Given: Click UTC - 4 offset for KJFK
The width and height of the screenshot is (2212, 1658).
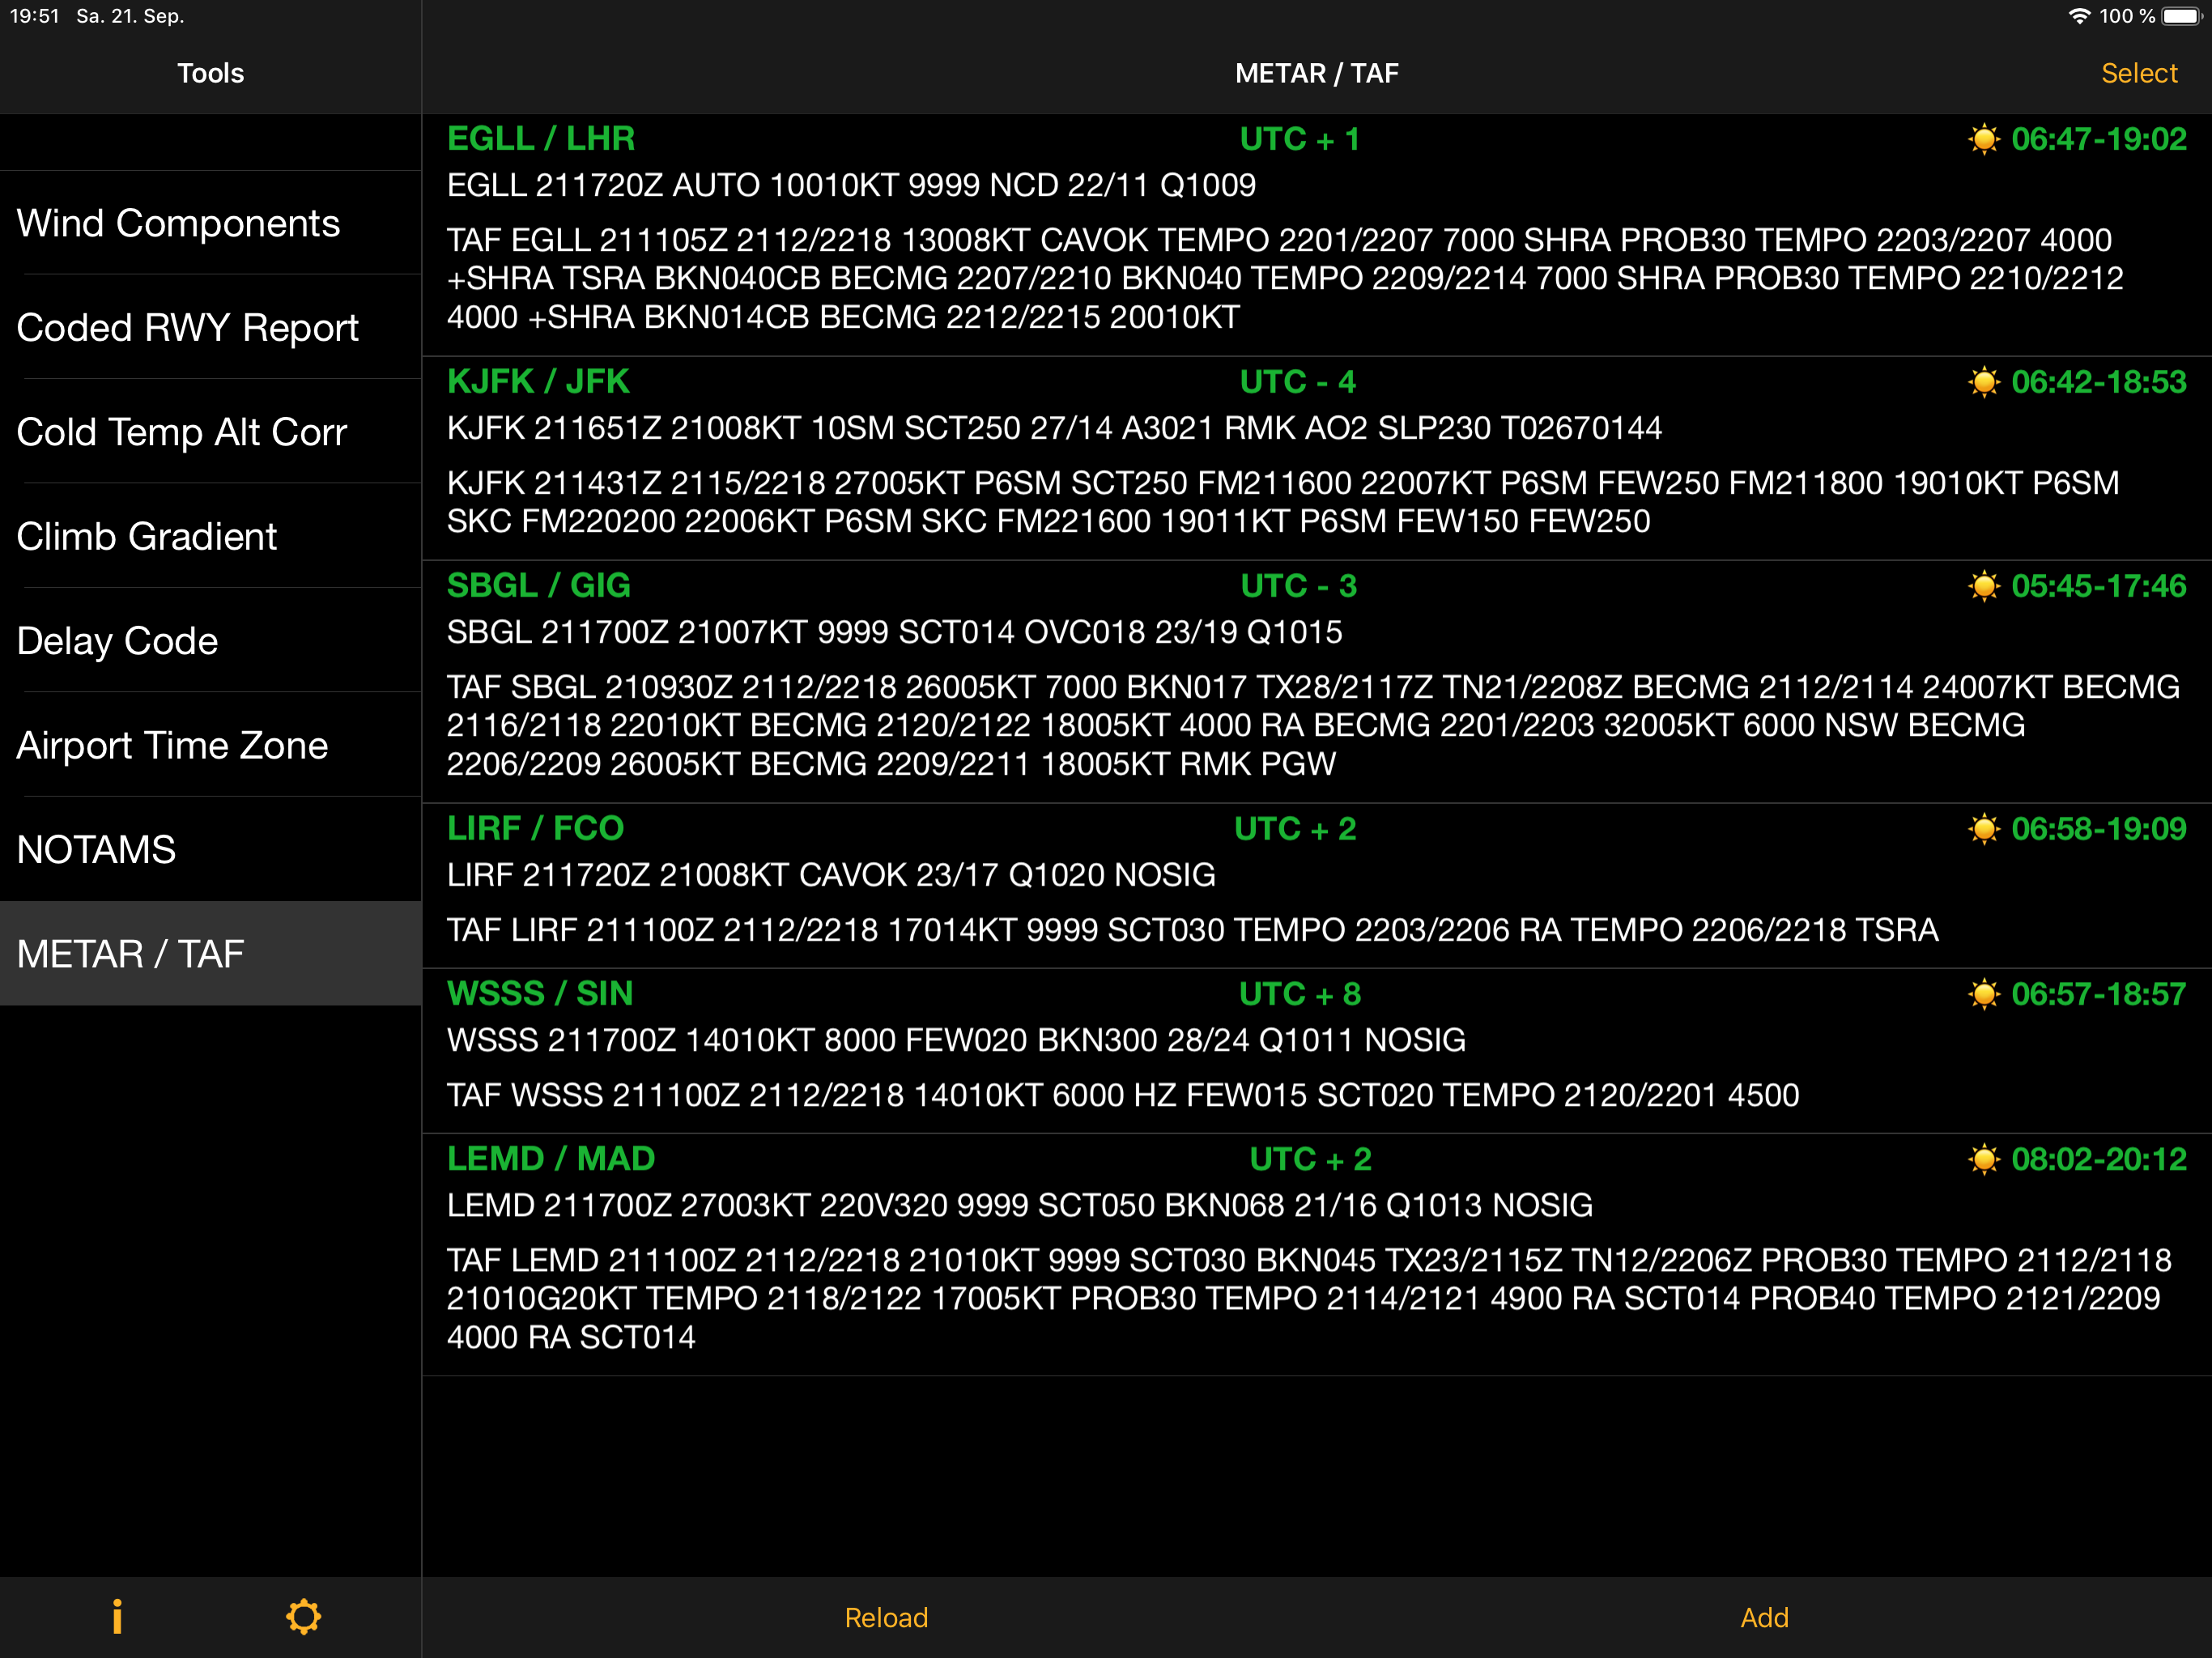Looking at the screenshot, I should pyautogui.click(x=1297, y=382).
